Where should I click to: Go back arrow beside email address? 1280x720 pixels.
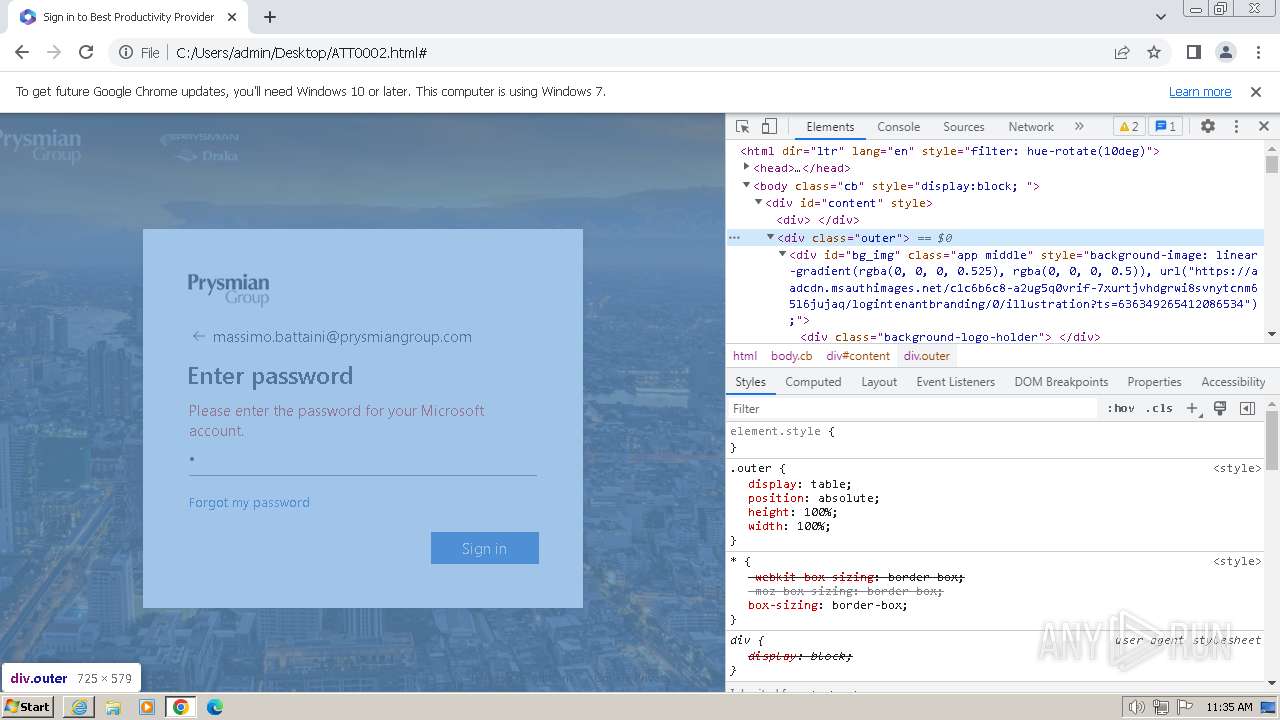click(x=198, y=336)
